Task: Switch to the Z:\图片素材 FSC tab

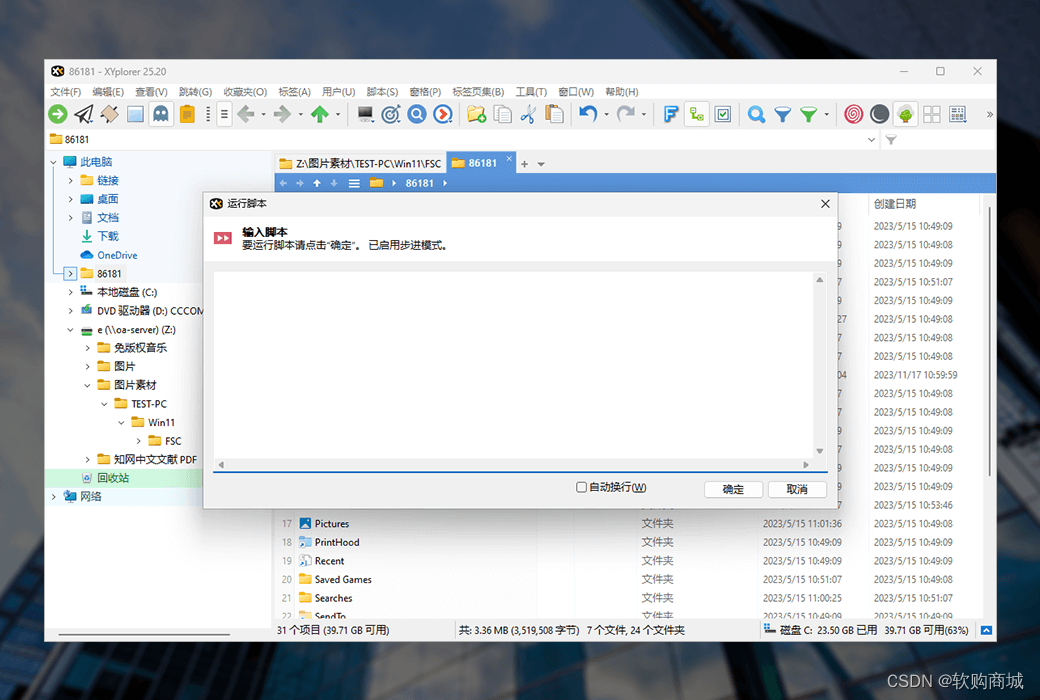Action: tap(360, 163)
